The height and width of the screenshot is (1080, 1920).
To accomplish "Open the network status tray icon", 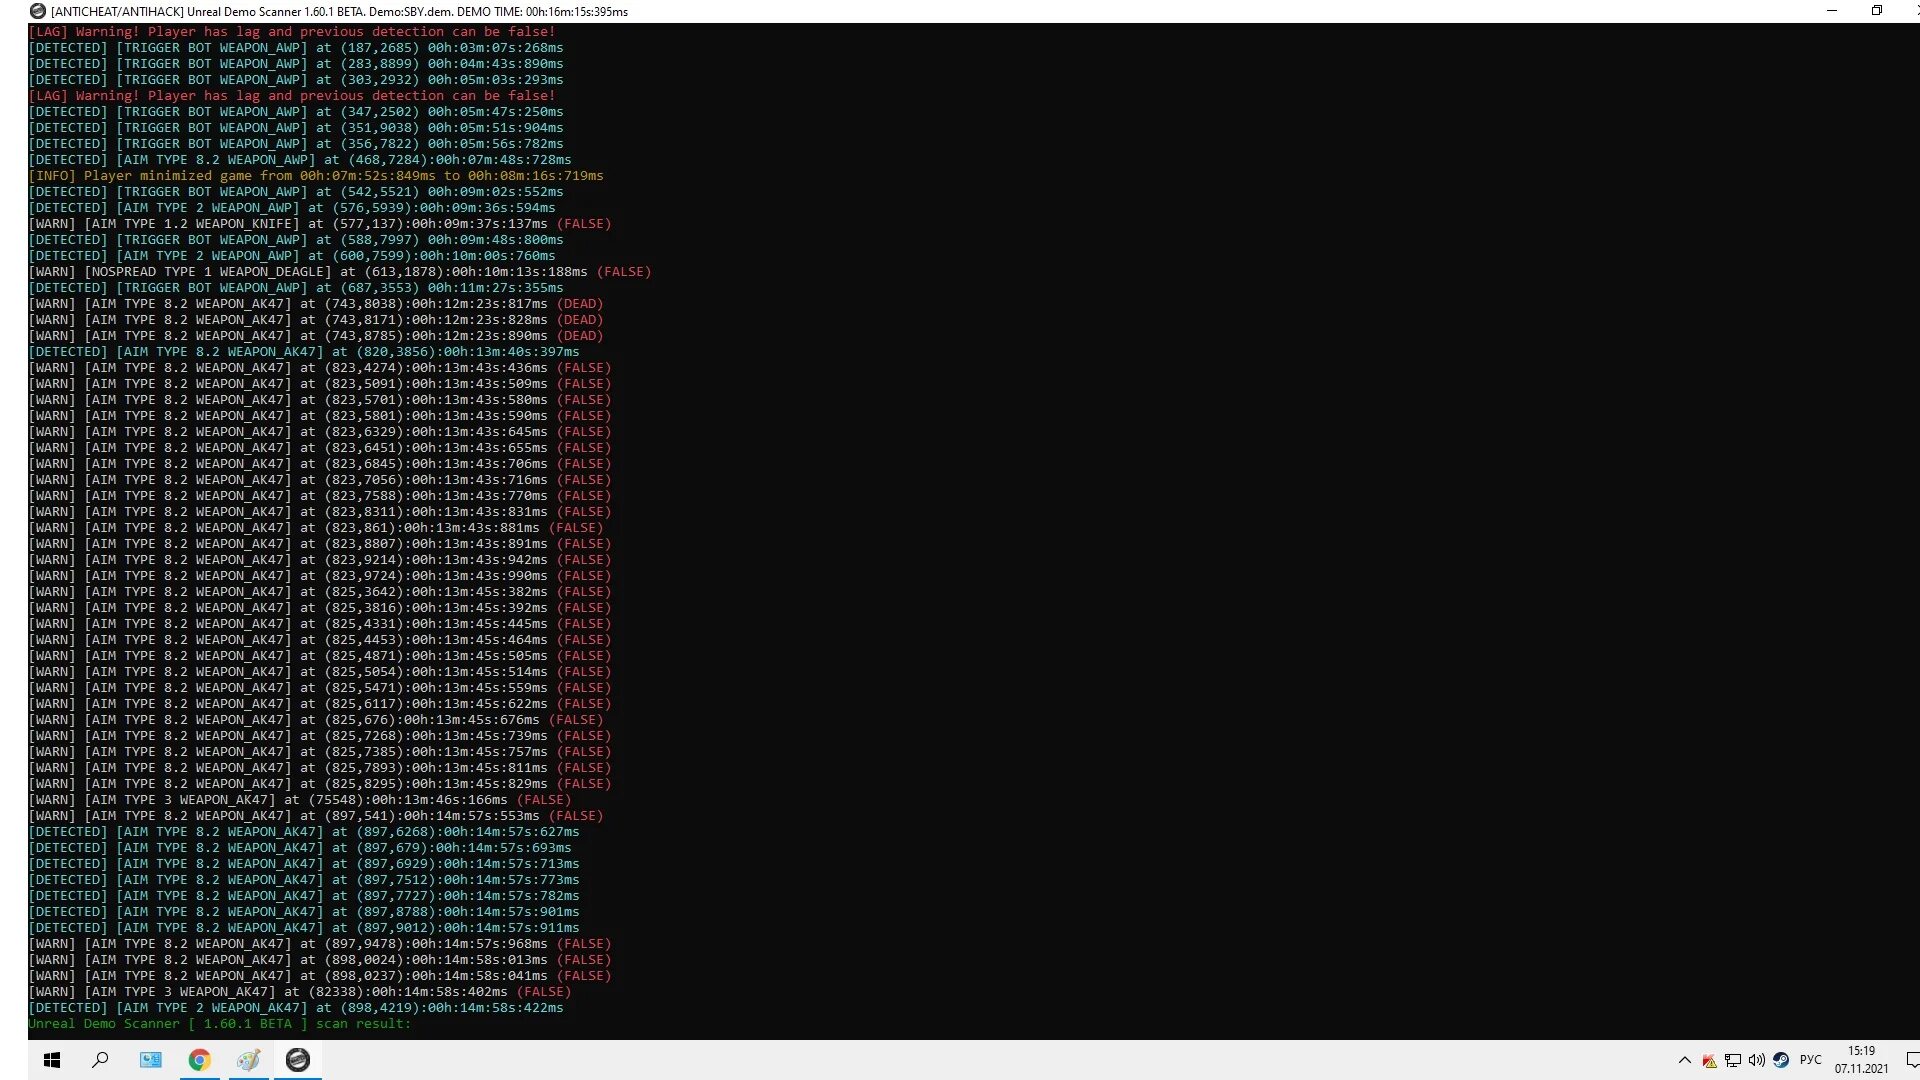I will 1733,1060.
